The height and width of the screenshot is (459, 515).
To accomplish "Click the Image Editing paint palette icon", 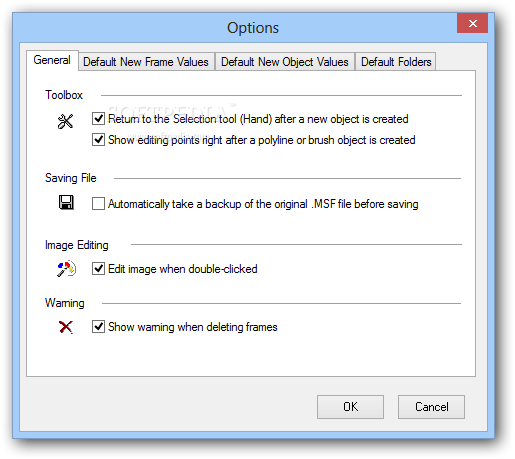I will pos(67,269).
